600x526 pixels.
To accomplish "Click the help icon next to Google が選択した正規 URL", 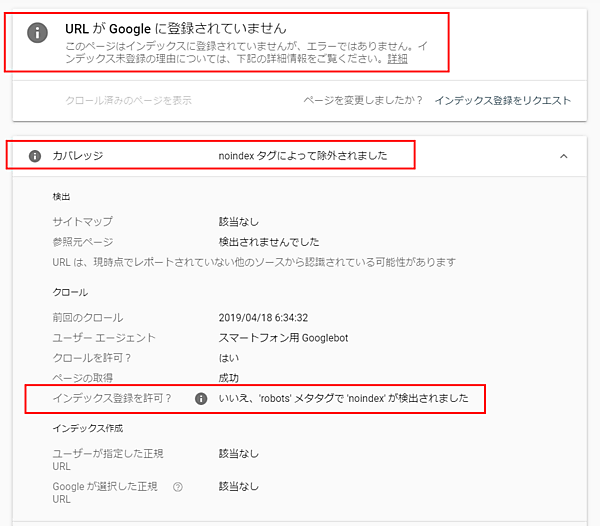I will [178, 487].
